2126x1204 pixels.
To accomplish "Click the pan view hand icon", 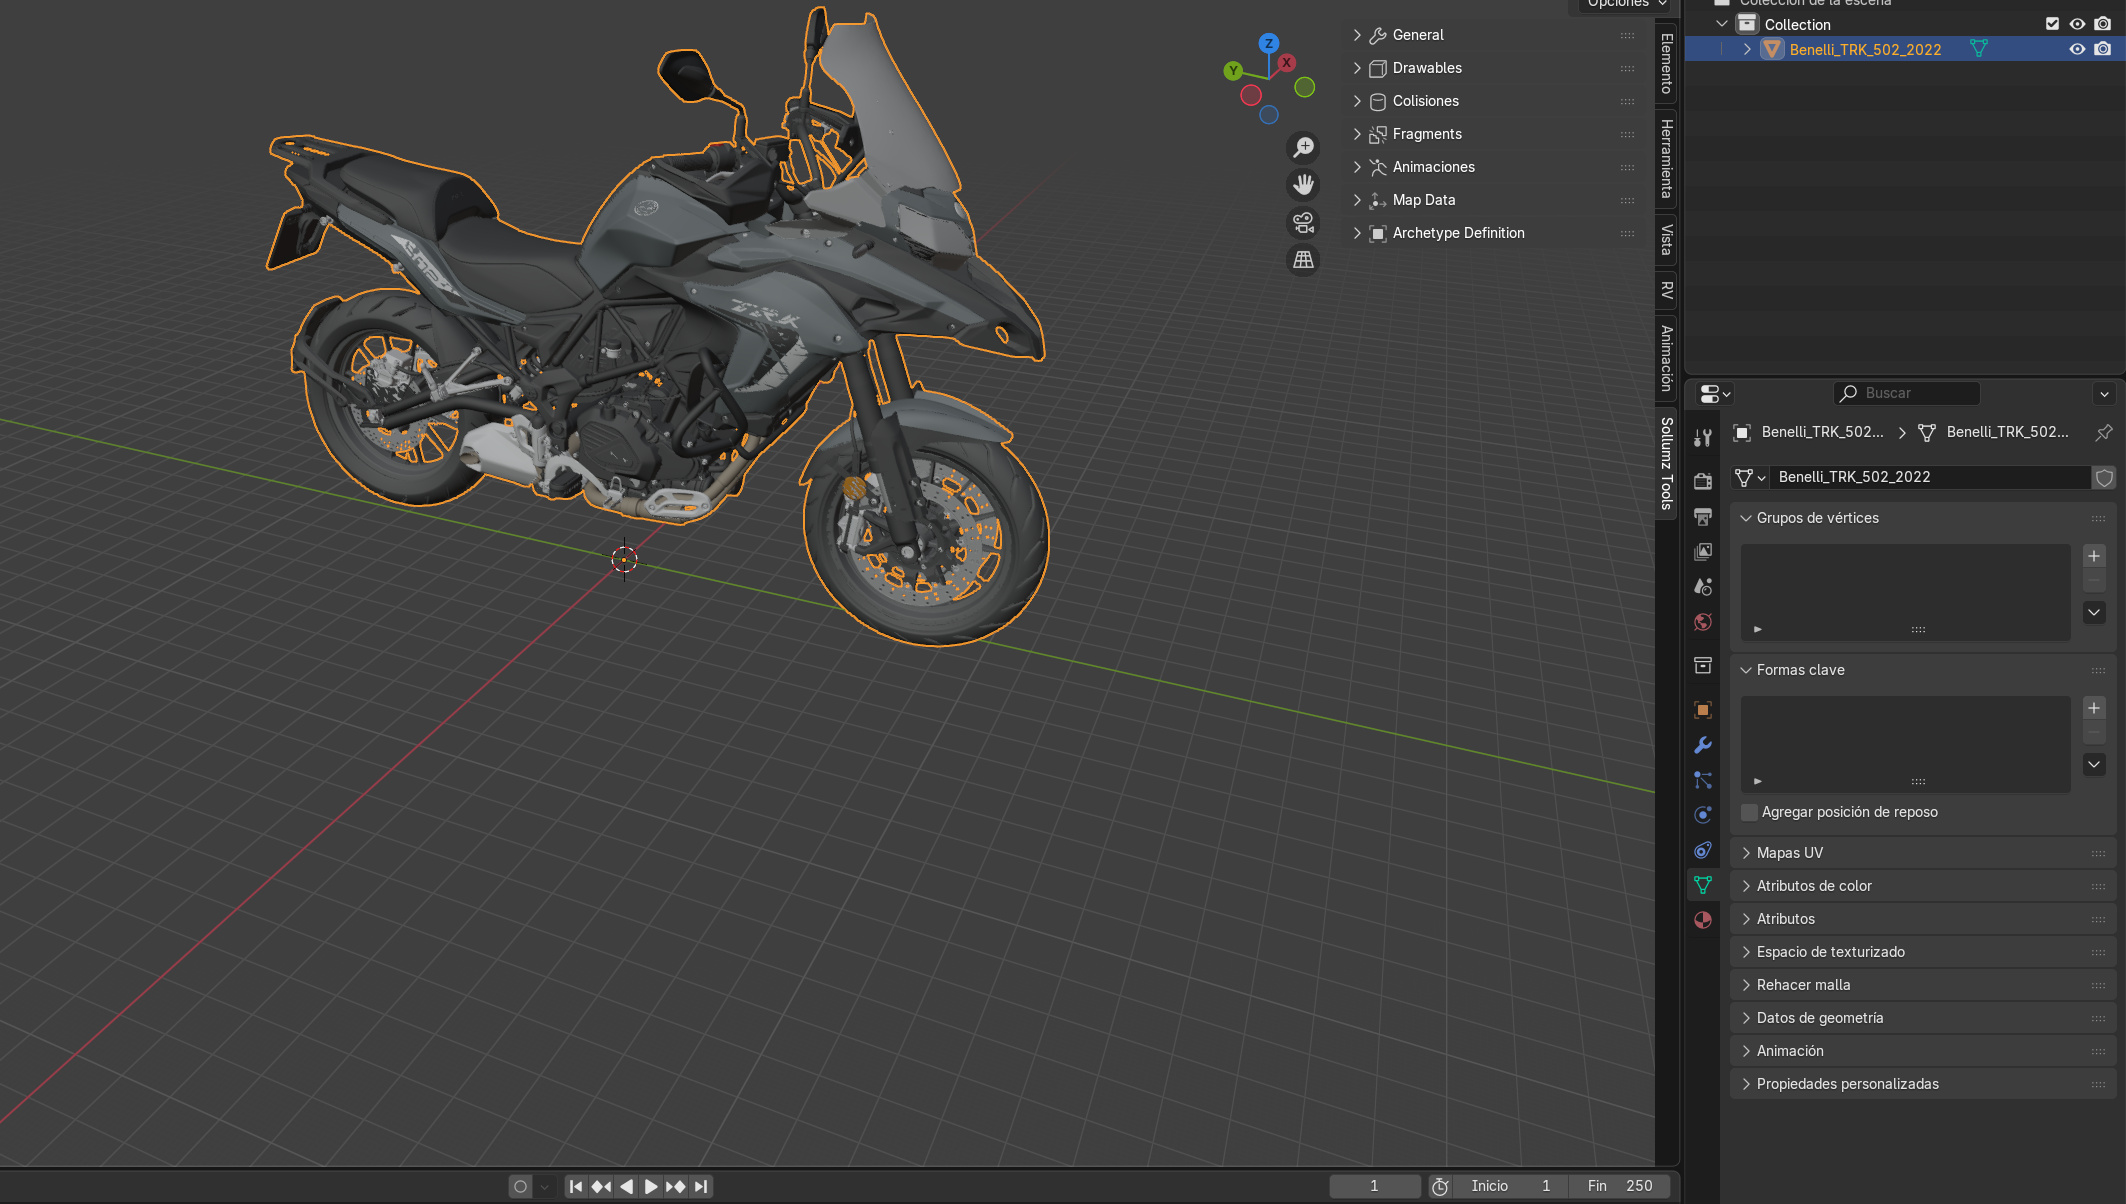I will (1303, 185).
